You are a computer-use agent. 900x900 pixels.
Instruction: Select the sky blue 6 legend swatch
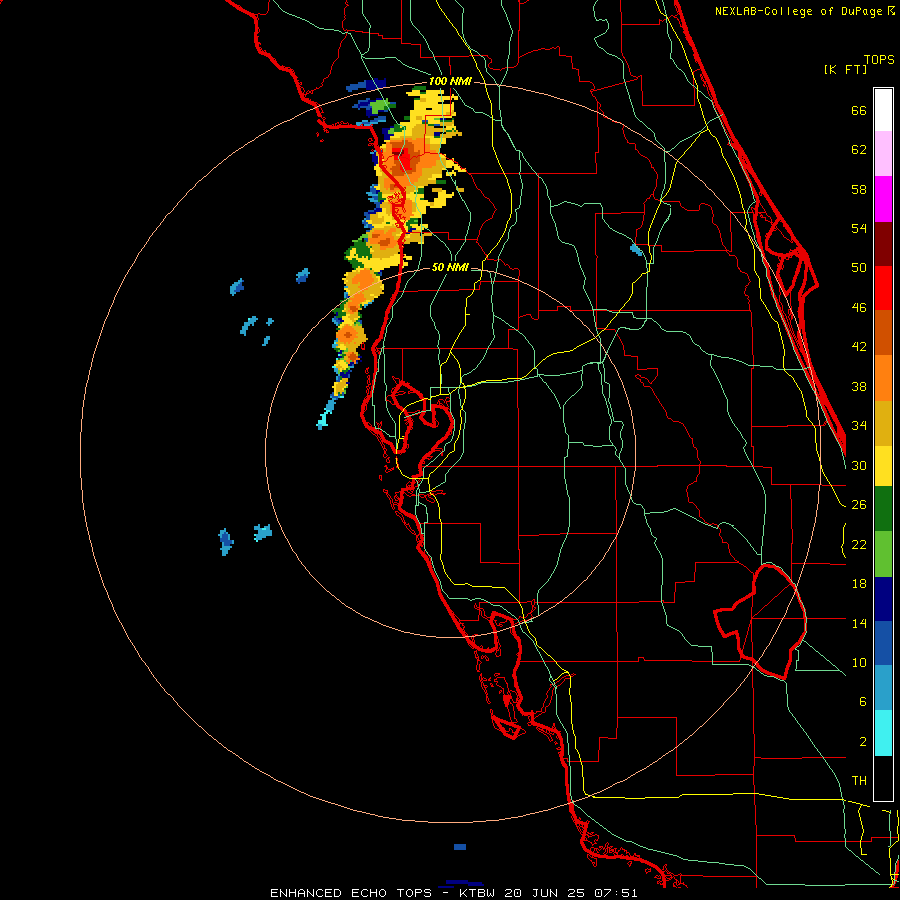(x=883, y=688)
